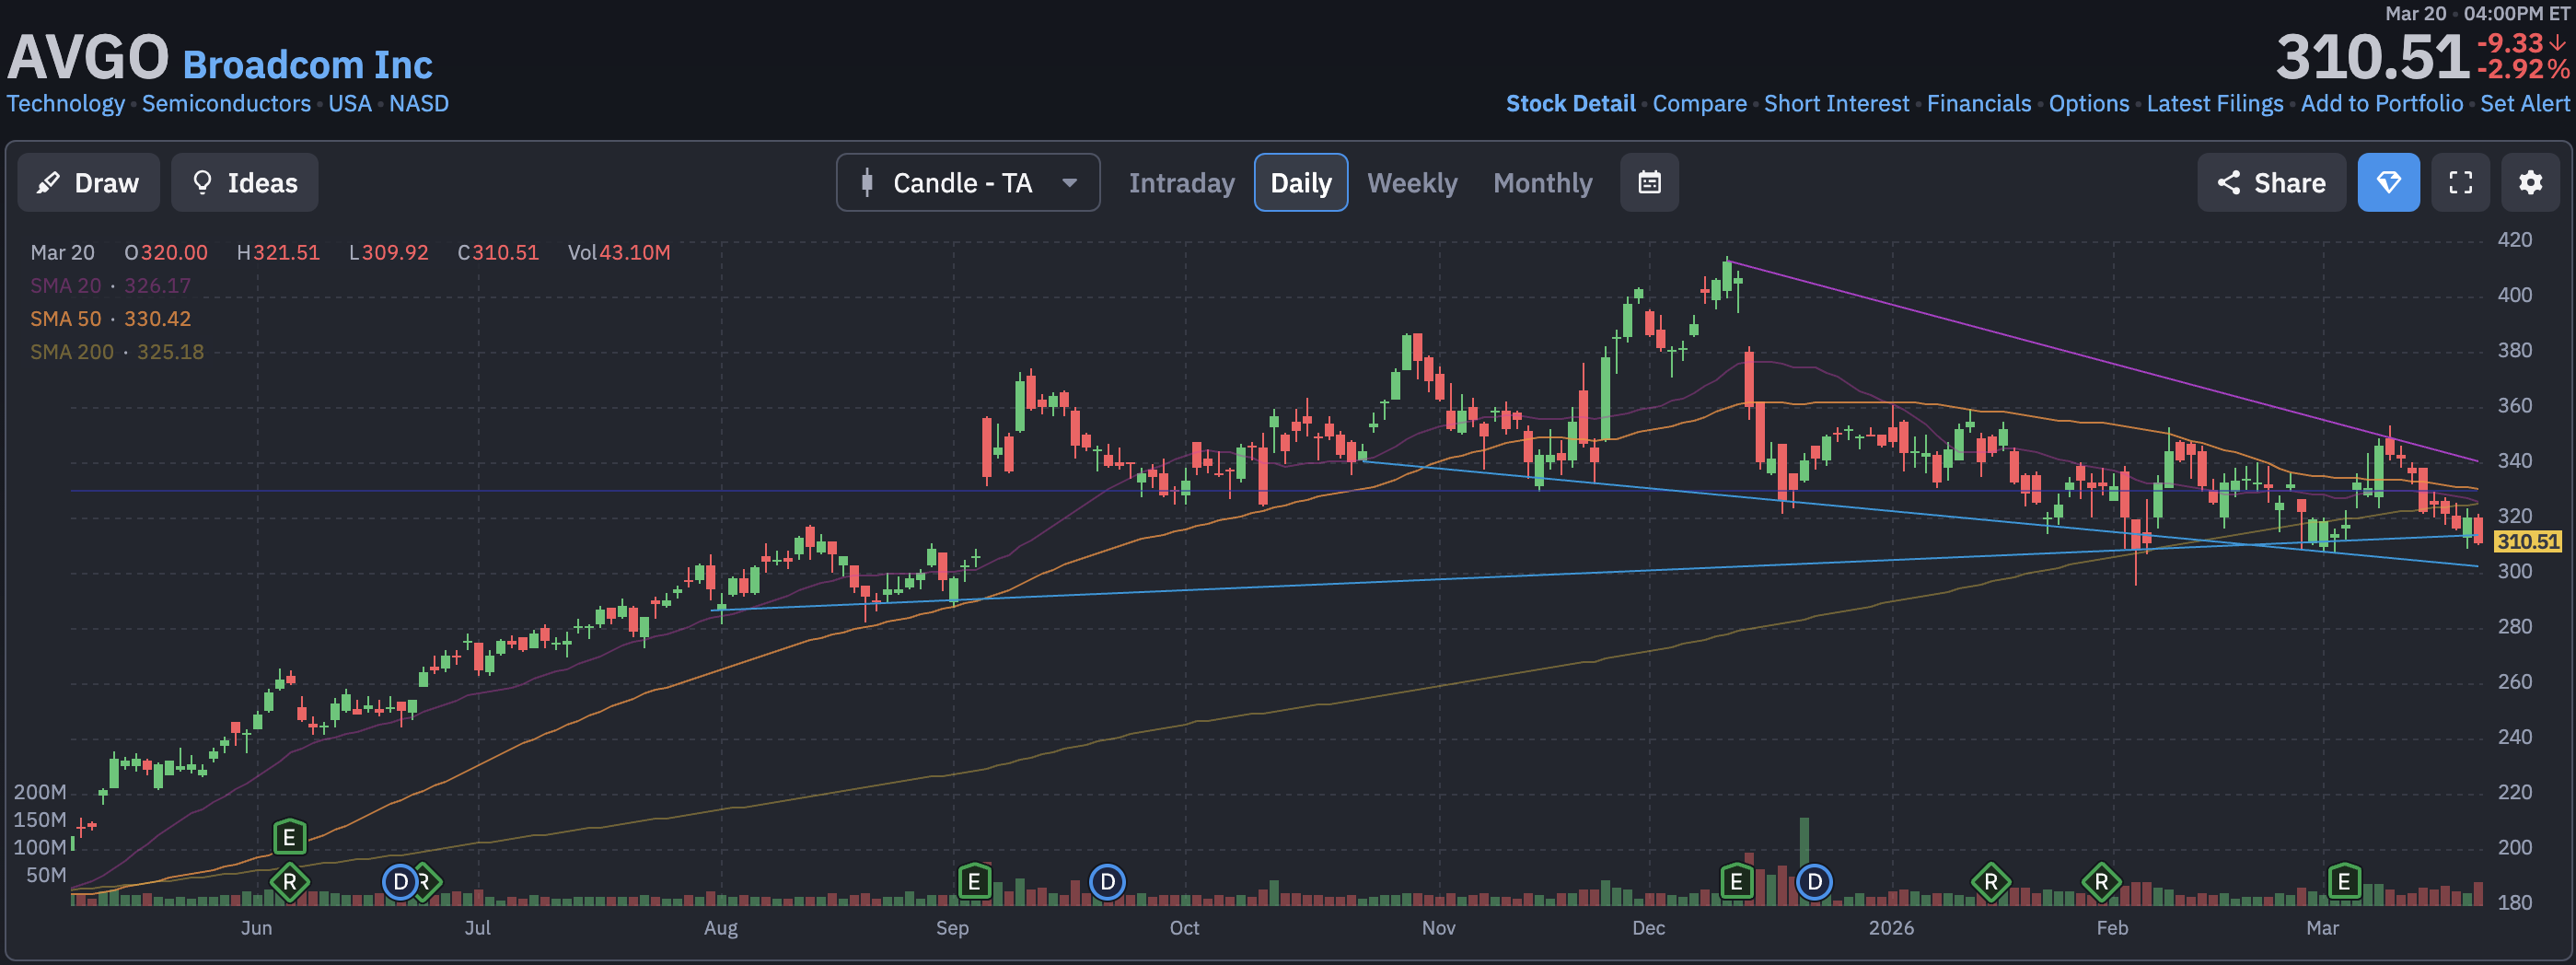Expand the Candle - TA chart type dropdown
This screenshot has height=965, width=2576.
[968, 182]
